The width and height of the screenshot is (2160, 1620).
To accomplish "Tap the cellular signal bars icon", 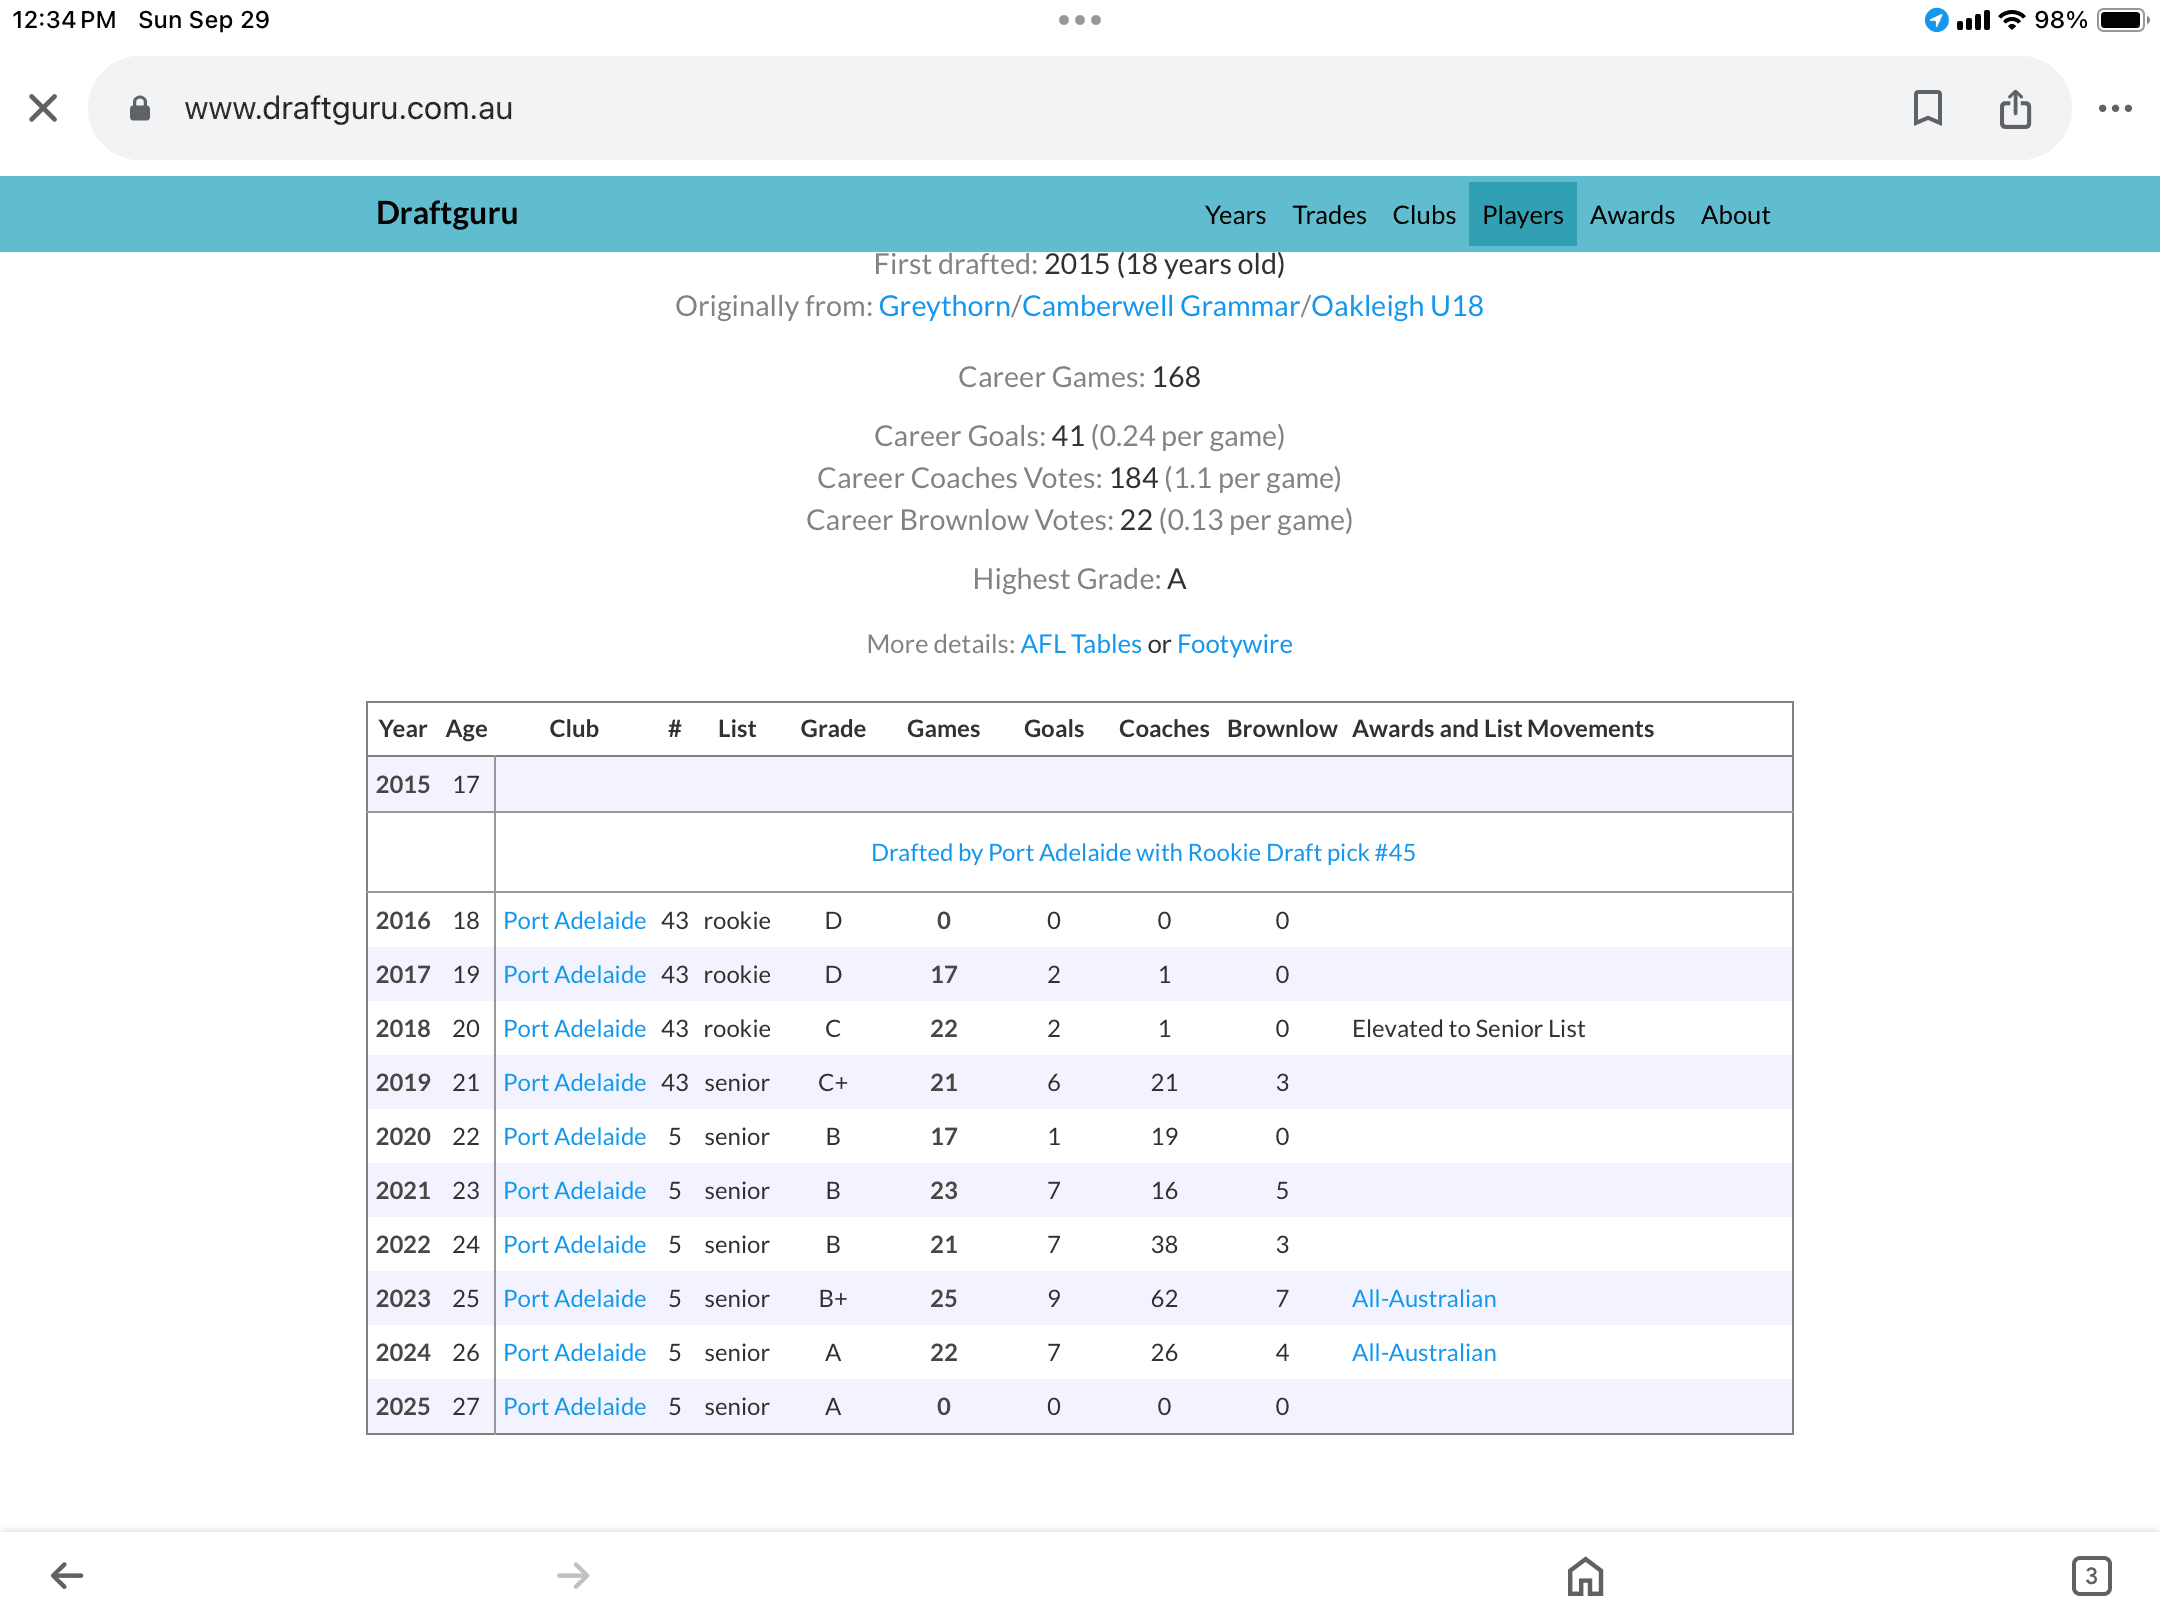I will pyautogui.click(x=1973, y=20).
